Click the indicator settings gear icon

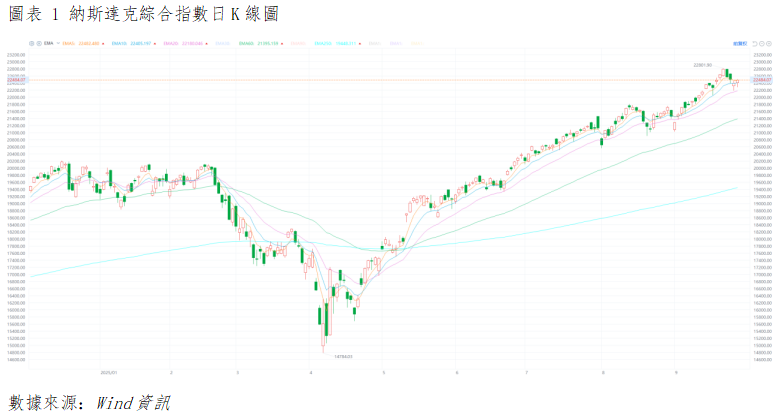click(x=32, y=43)
